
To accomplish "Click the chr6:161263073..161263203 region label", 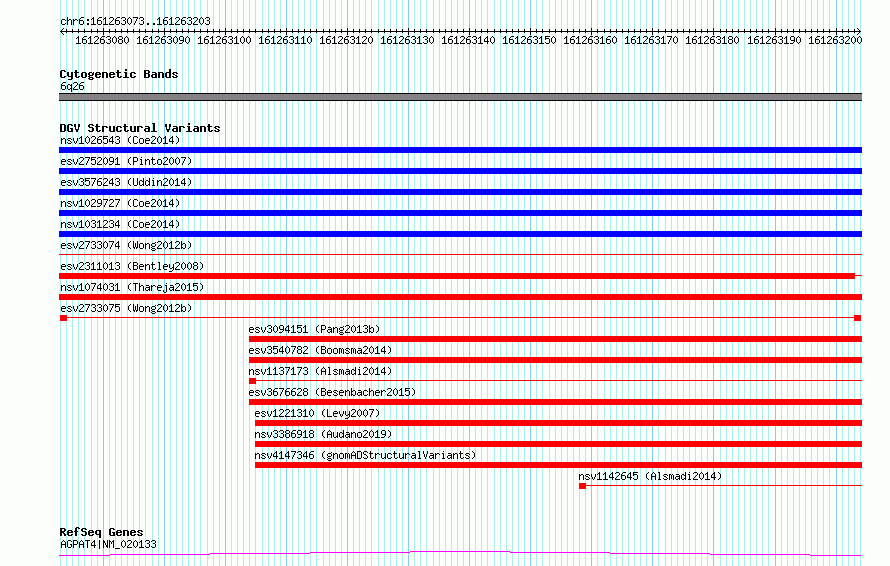I will 135,21.
